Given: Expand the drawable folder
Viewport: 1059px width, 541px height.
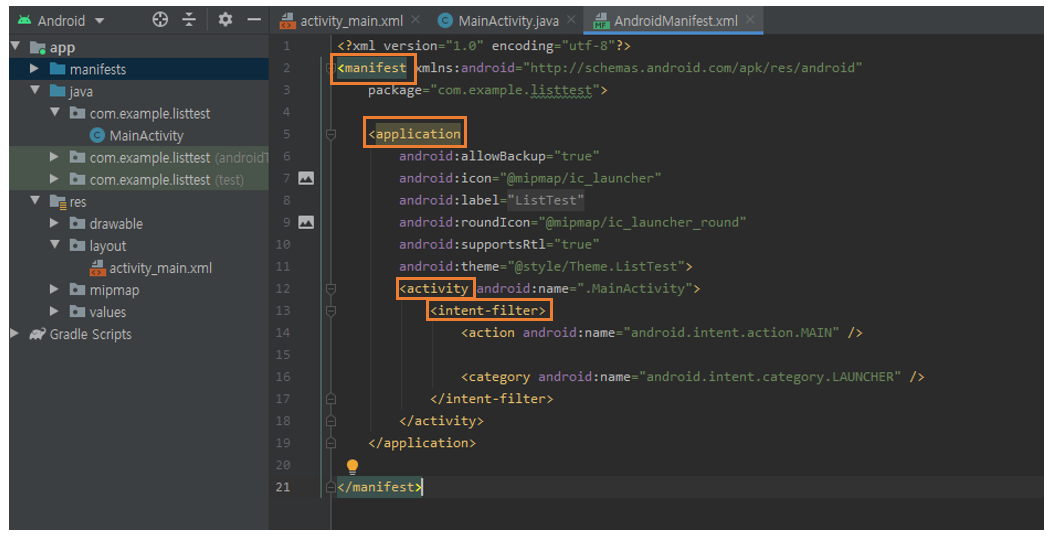Looking at the screenshot, I should click(55, 223).
